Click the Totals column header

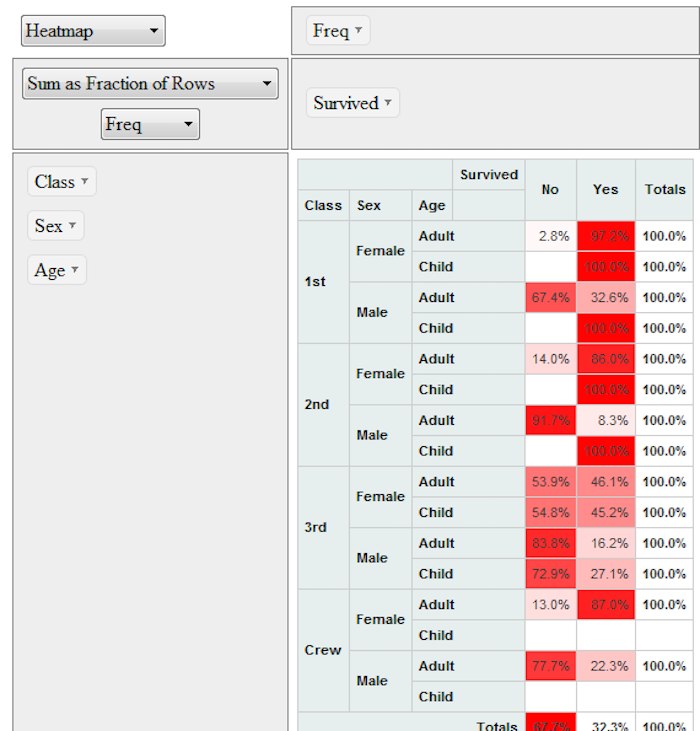[665, 189]
